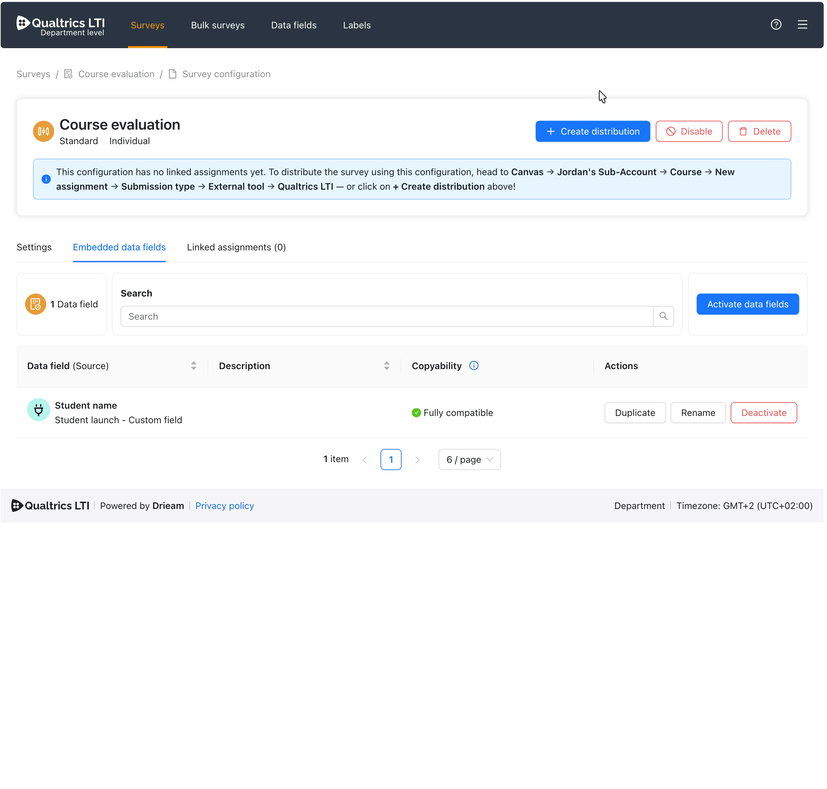Click the Delete survey button
This screenshot has width=827, height=789.
[759, 131]
